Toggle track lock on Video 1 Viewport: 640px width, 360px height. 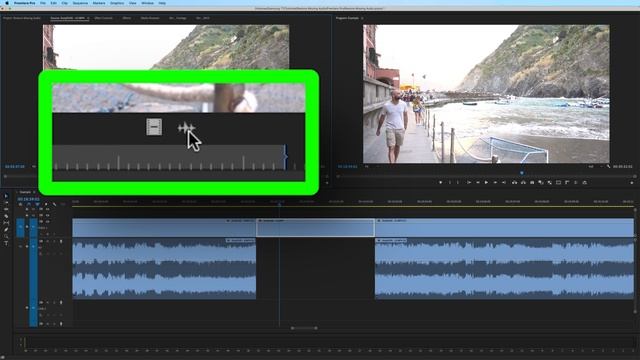coord(27,227)
